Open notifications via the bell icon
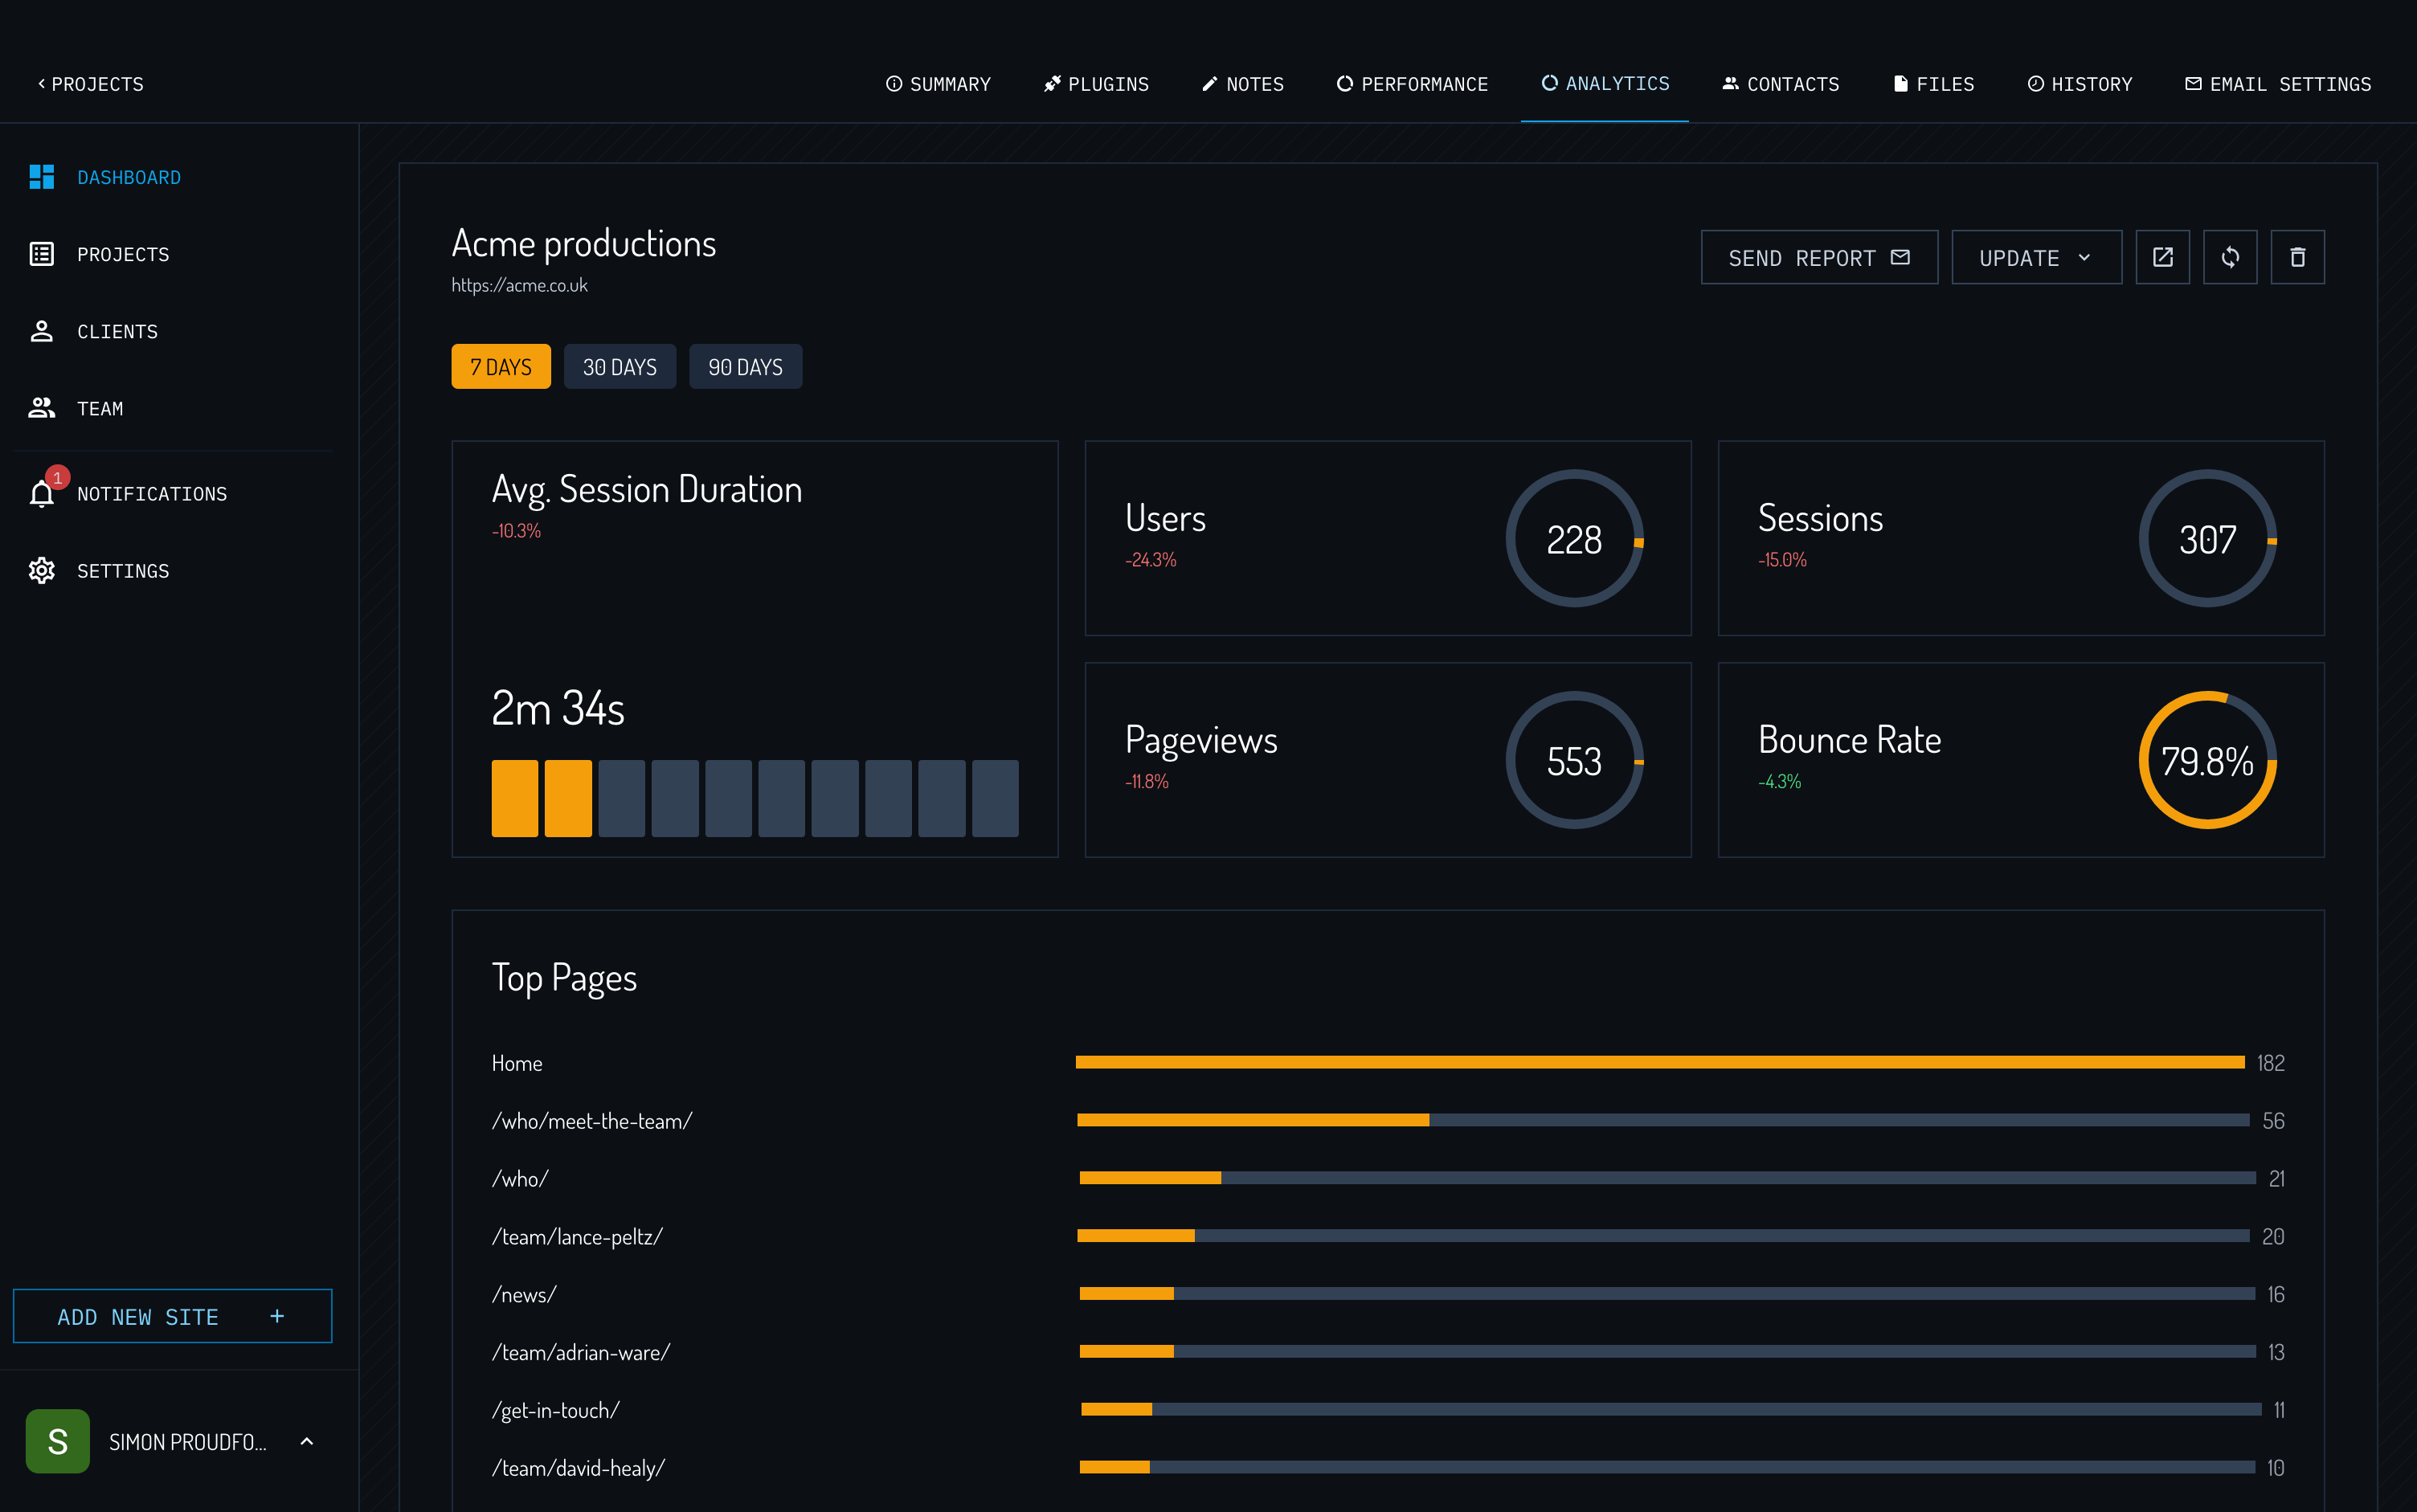 (42, 494)
